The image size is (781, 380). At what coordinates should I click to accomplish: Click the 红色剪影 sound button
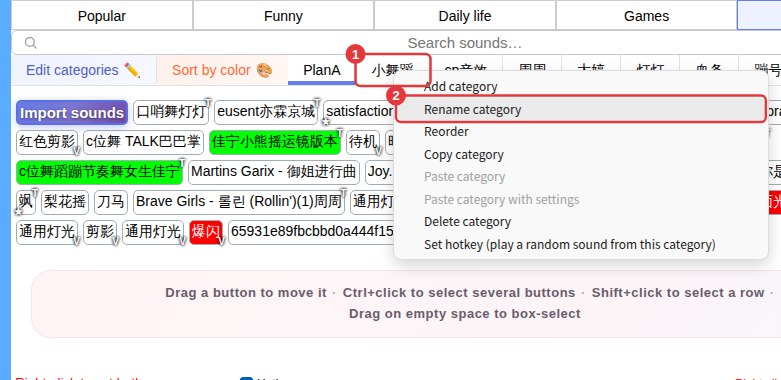coord(47,142)
